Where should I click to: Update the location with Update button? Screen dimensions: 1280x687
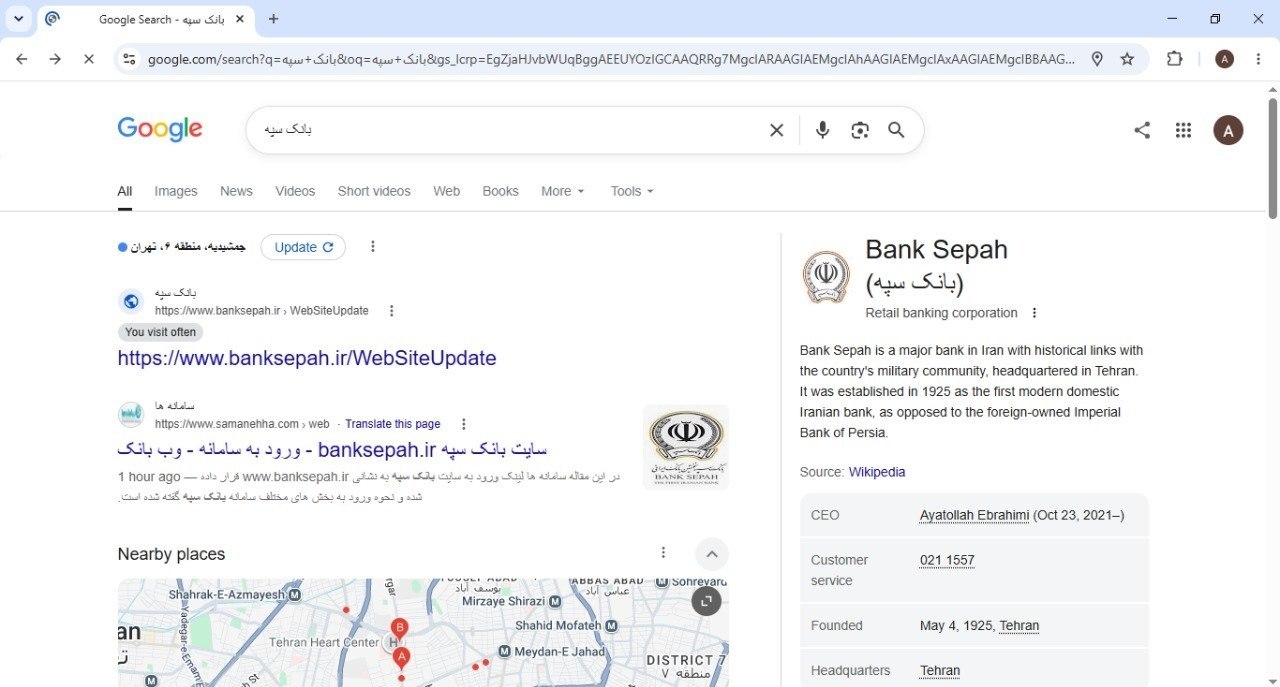pos(303,247)
